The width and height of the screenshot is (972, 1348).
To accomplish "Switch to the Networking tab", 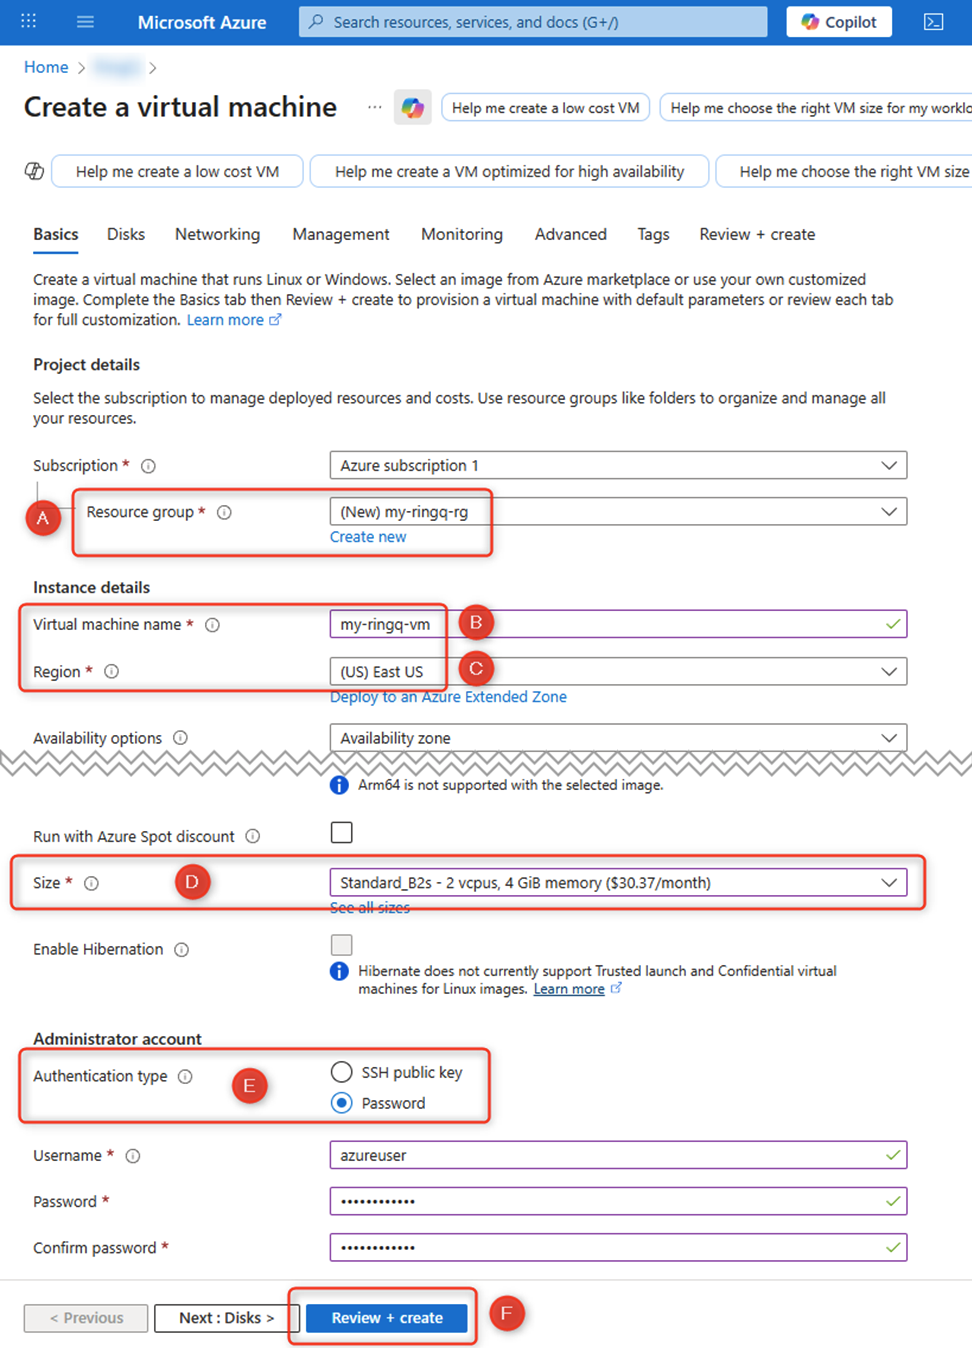I will click(217, 234).
